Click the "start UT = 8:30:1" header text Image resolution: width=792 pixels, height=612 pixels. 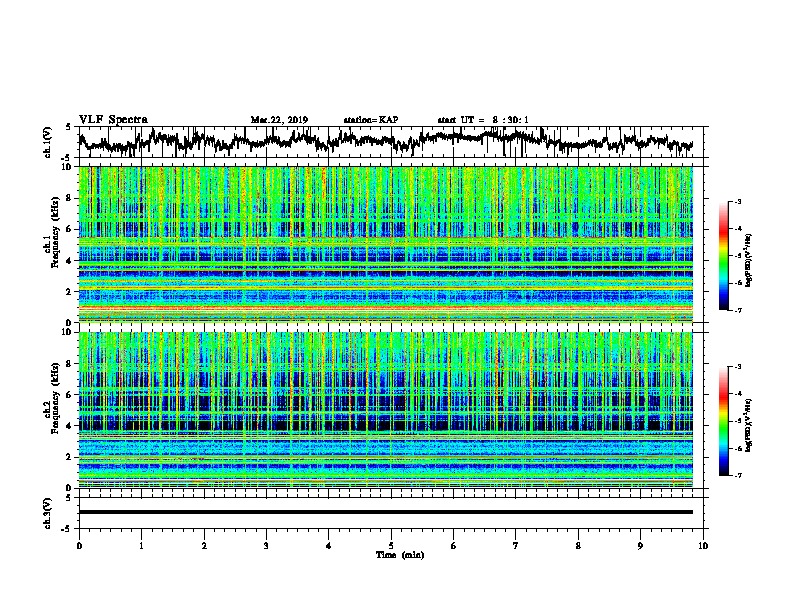483,120
